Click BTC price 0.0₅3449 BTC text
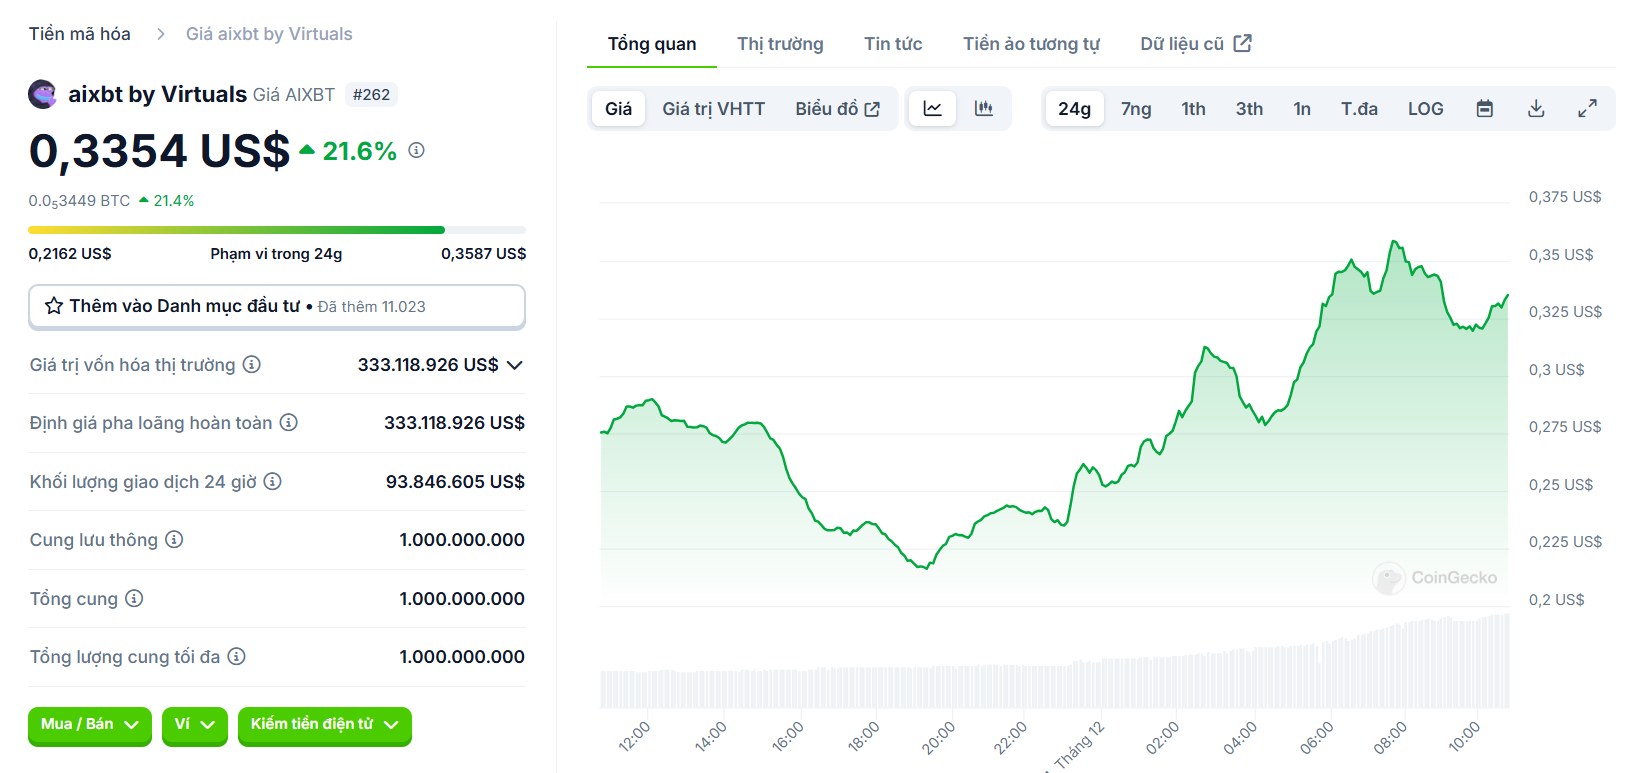Viewport: 1639px width, 773px height. tap(79, 201)
